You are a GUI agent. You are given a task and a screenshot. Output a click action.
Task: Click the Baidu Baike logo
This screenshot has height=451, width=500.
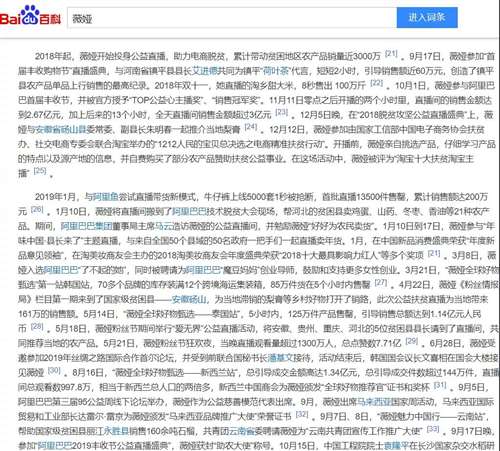(30, 16)
